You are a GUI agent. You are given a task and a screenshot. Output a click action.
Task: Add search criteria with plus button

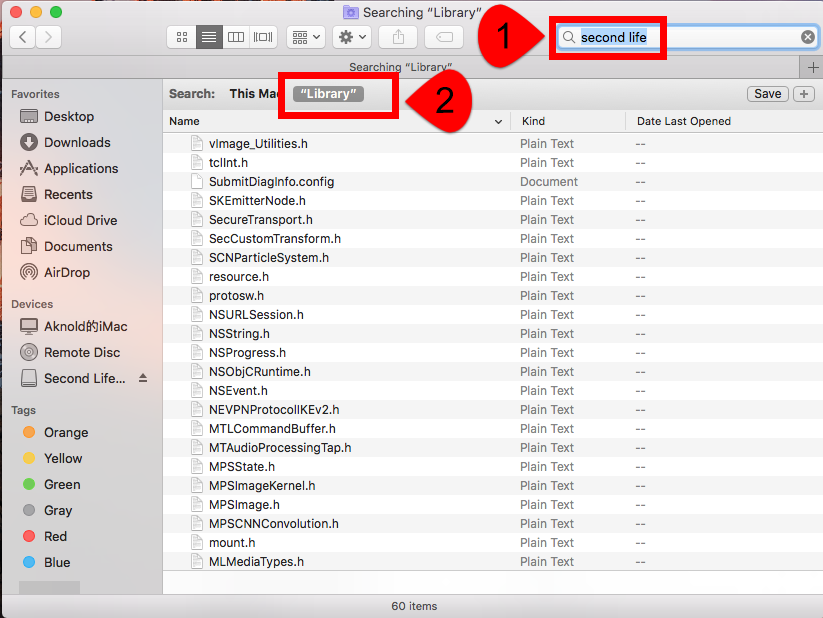pyautogui.click(x=804, y=93)
